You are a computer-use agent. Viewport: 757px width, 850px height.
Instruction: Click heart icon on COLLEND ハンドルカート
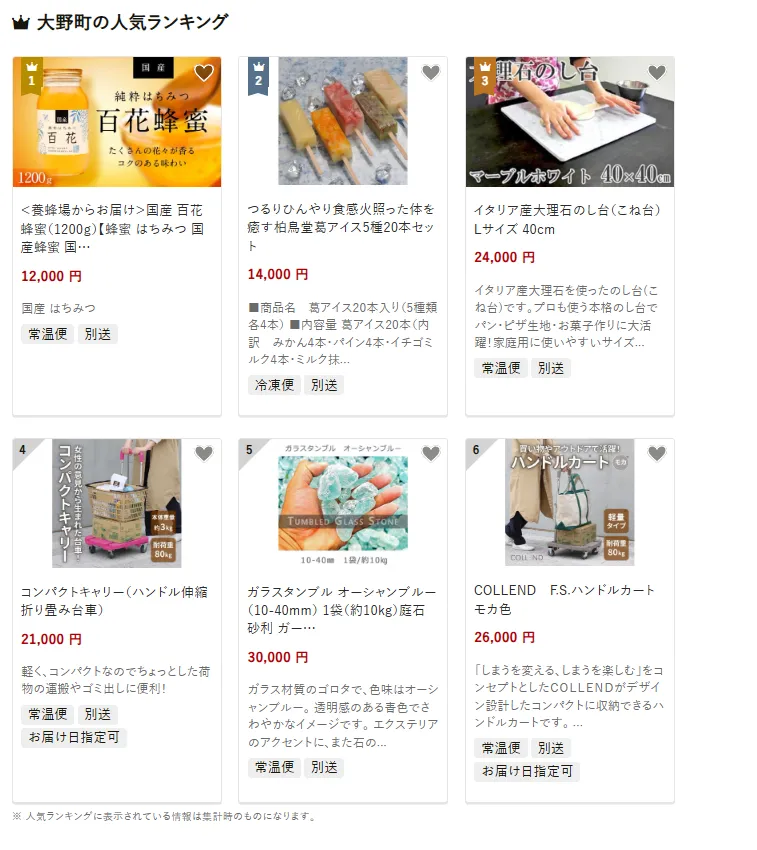pyautogui.click(x=657, y=453)
